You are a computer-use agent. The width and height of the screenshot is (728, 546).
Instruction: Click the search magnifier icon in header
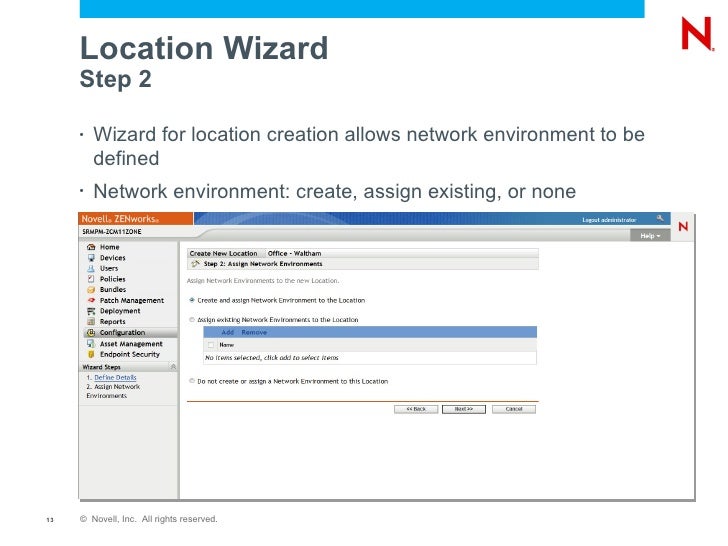[660, 218]
